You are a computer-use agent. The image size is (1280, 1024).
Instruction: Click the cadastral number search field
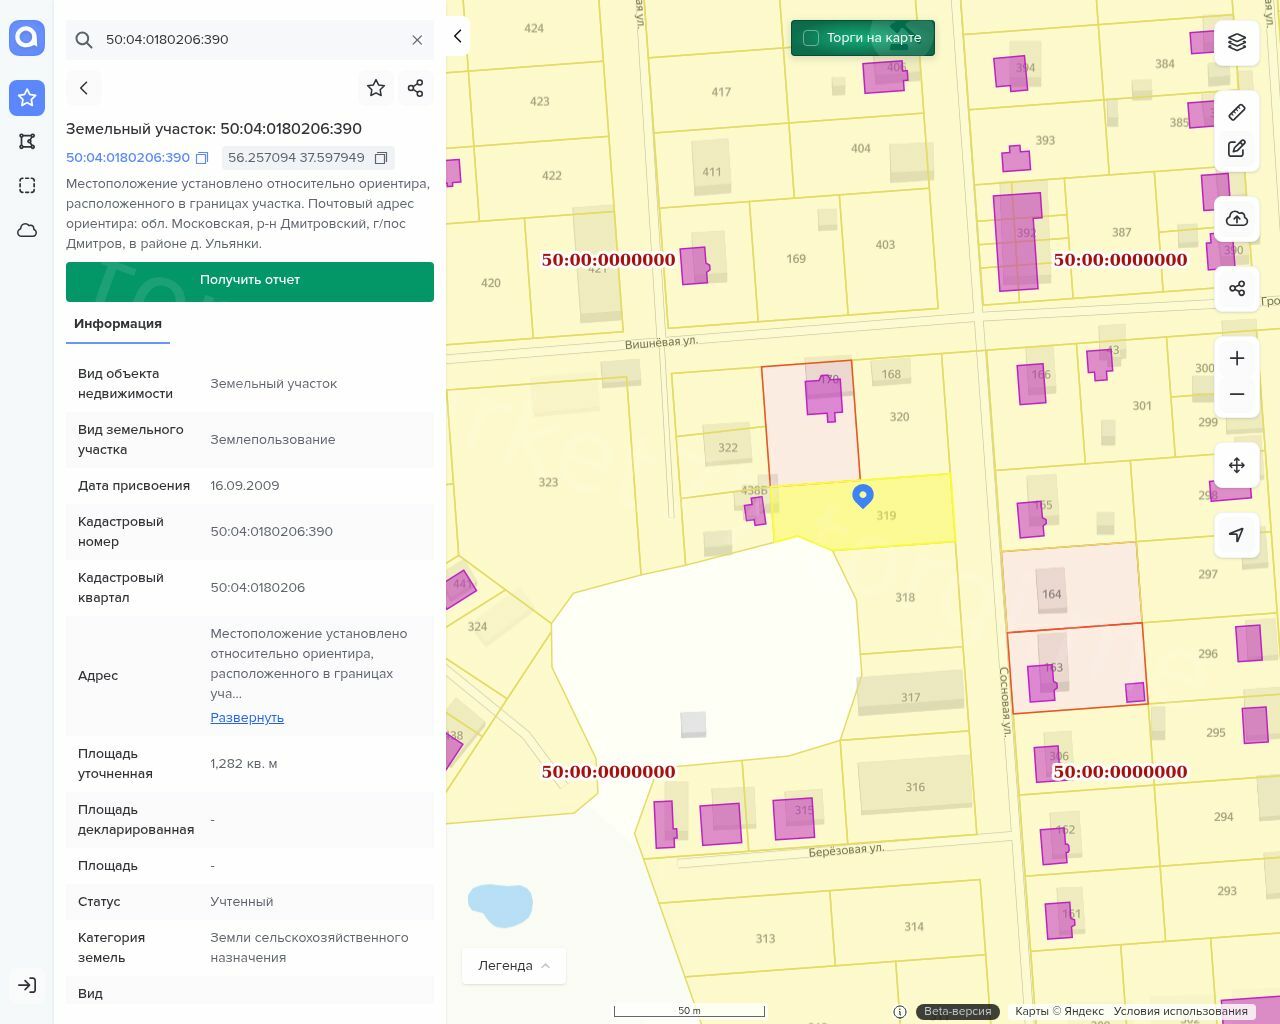click(x=250, y=40)
